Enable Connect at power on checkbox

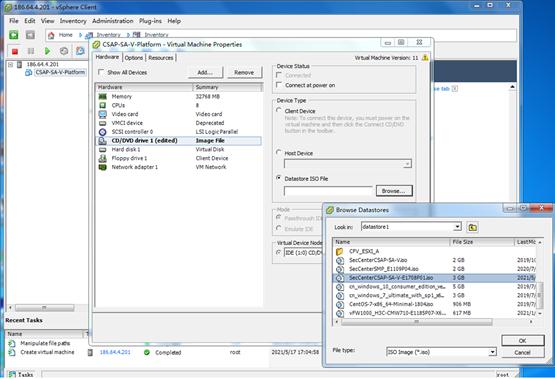279,85
